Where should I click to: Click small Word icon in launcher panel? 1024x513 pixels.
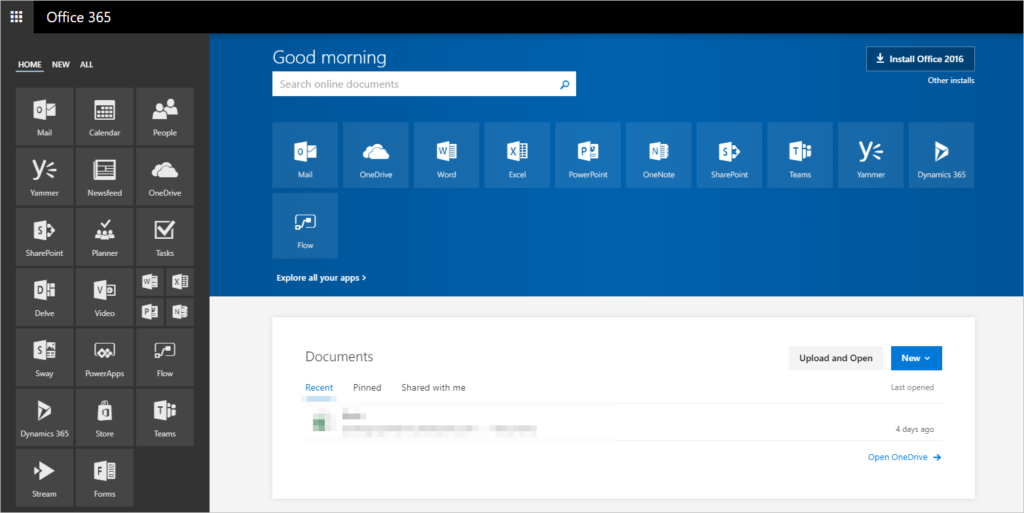tap(150, 282)
